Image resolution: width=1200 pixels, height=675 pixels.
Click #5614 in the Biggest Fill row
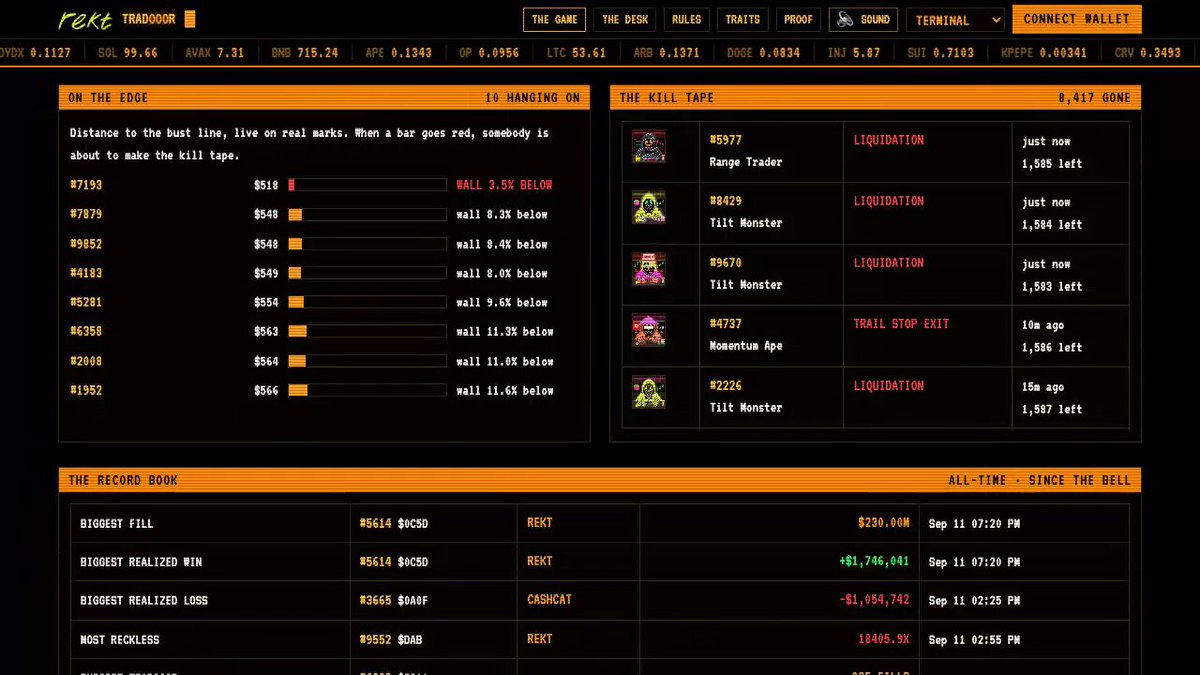(x=375, y=523)
